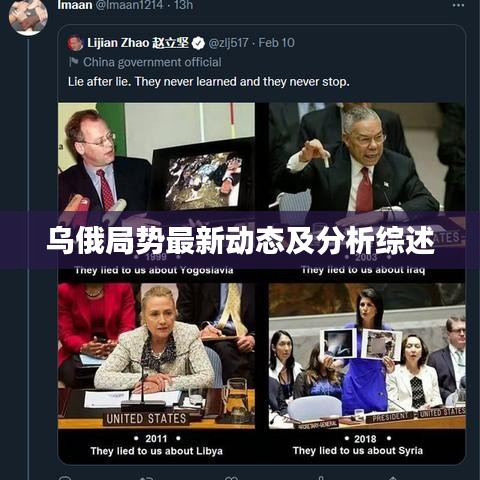
Task: Click Lijian Zhao's small profile avatar
Action: 75,43
